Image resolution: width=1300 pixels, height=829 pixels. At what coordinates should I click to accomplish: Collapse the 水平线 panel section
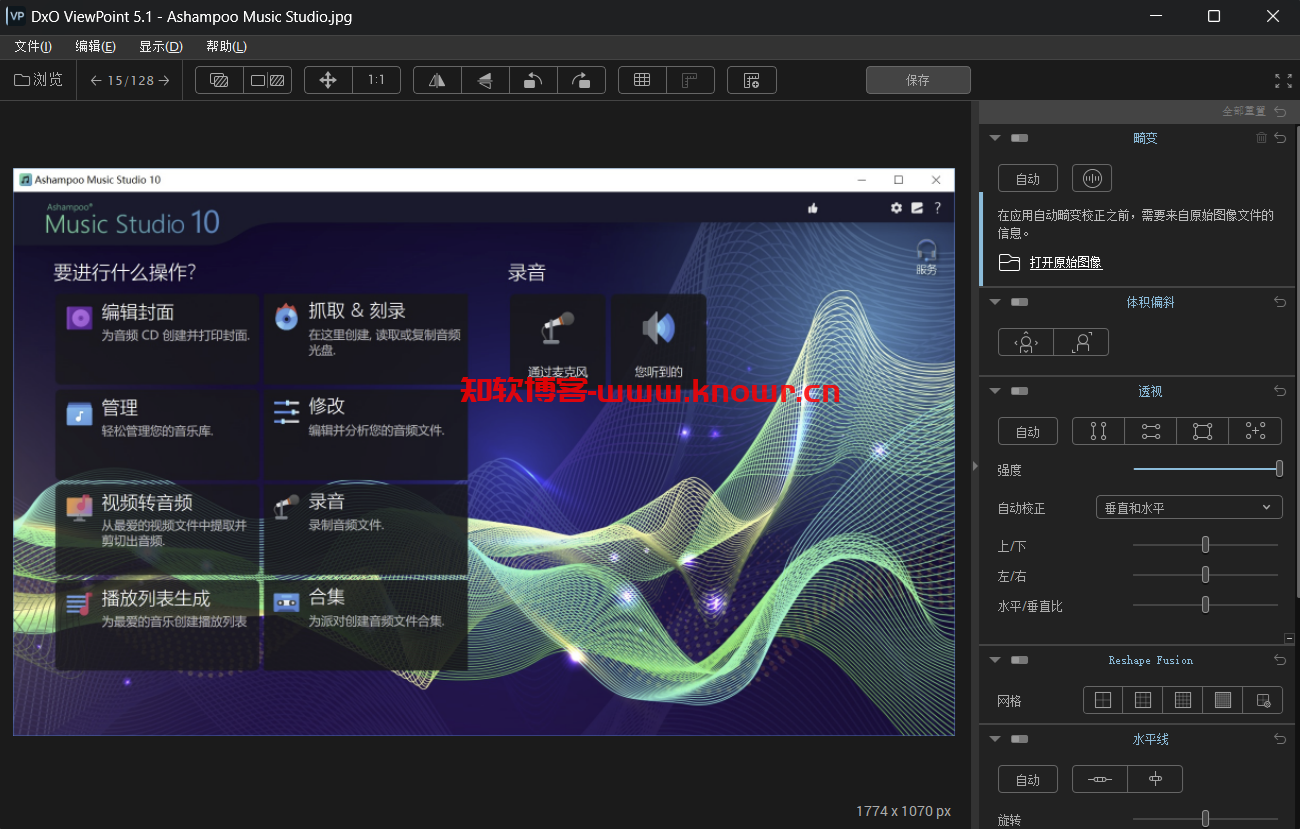(x=995, y=739)
